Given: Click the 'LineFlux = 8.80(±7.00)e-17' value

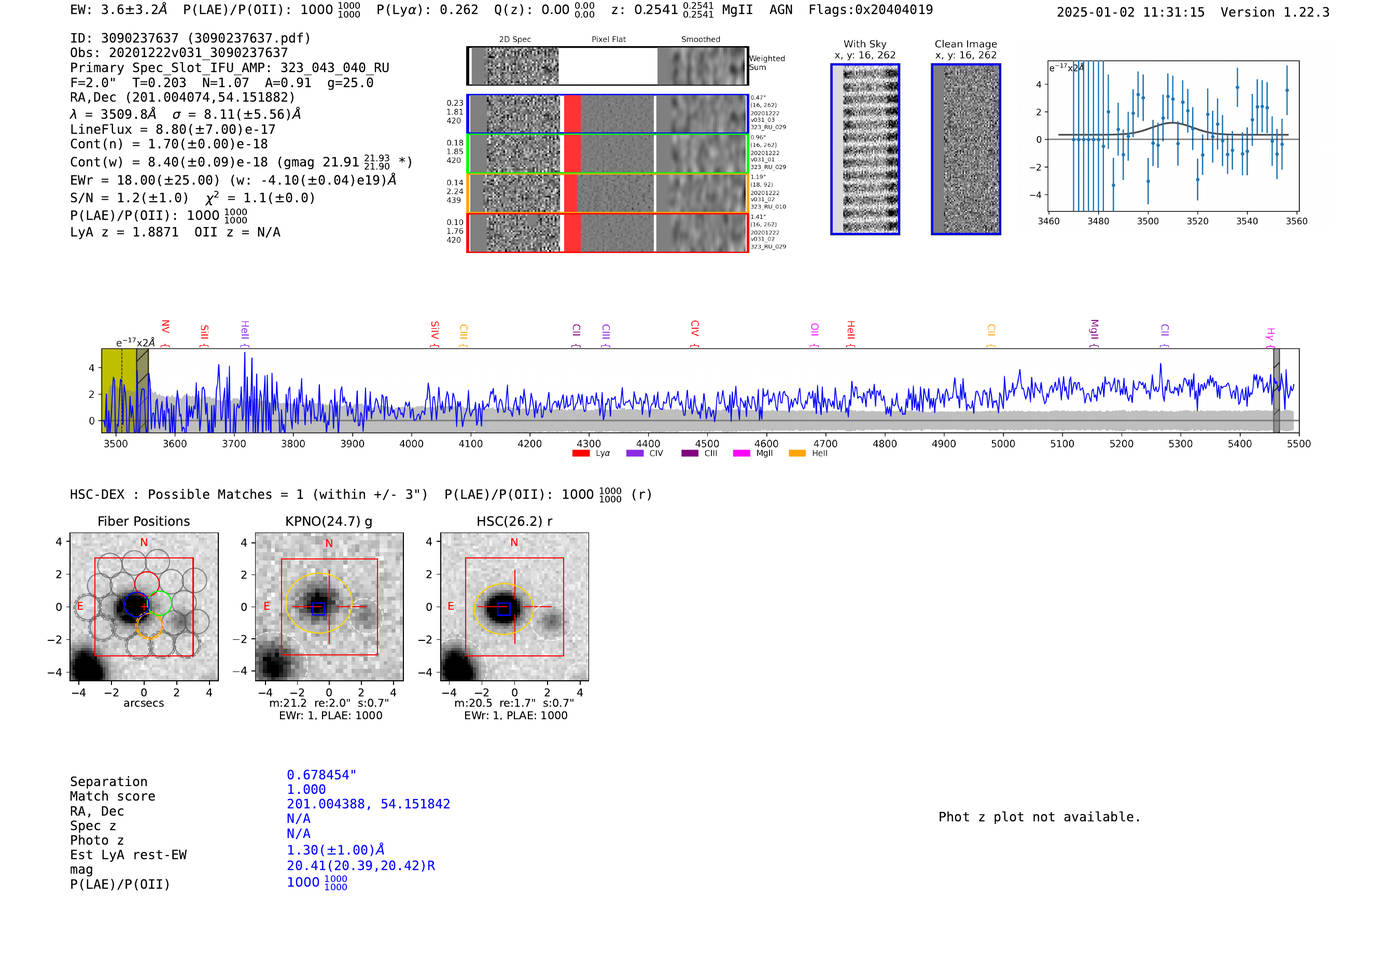Looking at the screenshot, I should tap(173, 129).
